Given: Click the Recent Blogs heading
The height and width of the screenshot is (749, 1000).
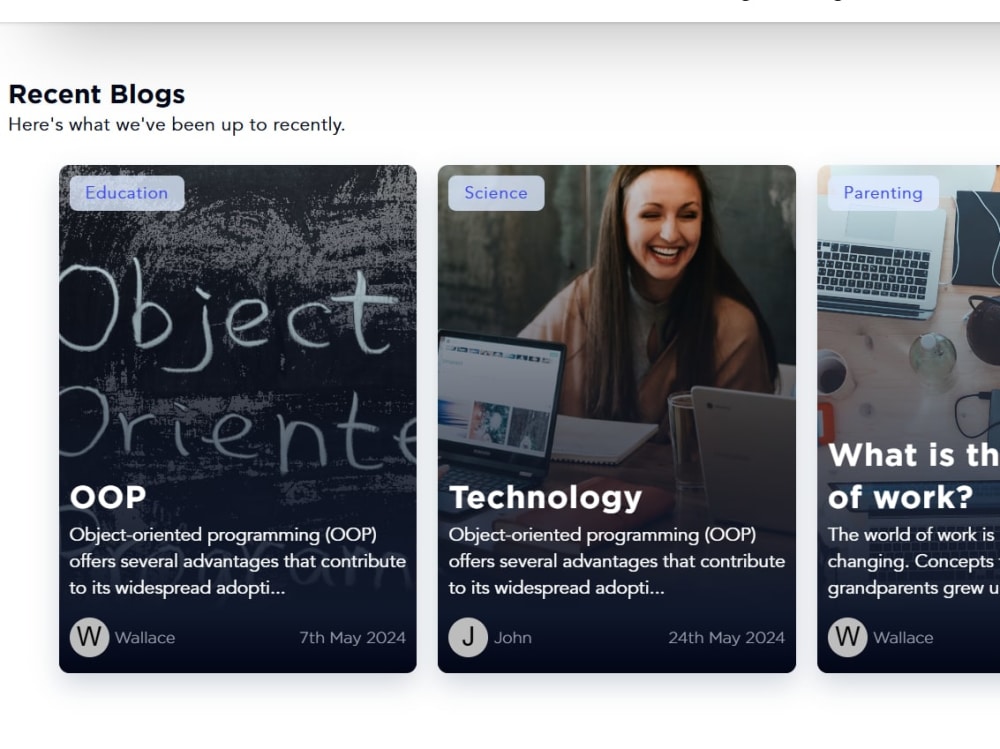Looking at the screenshot, I should coord(97,94).
